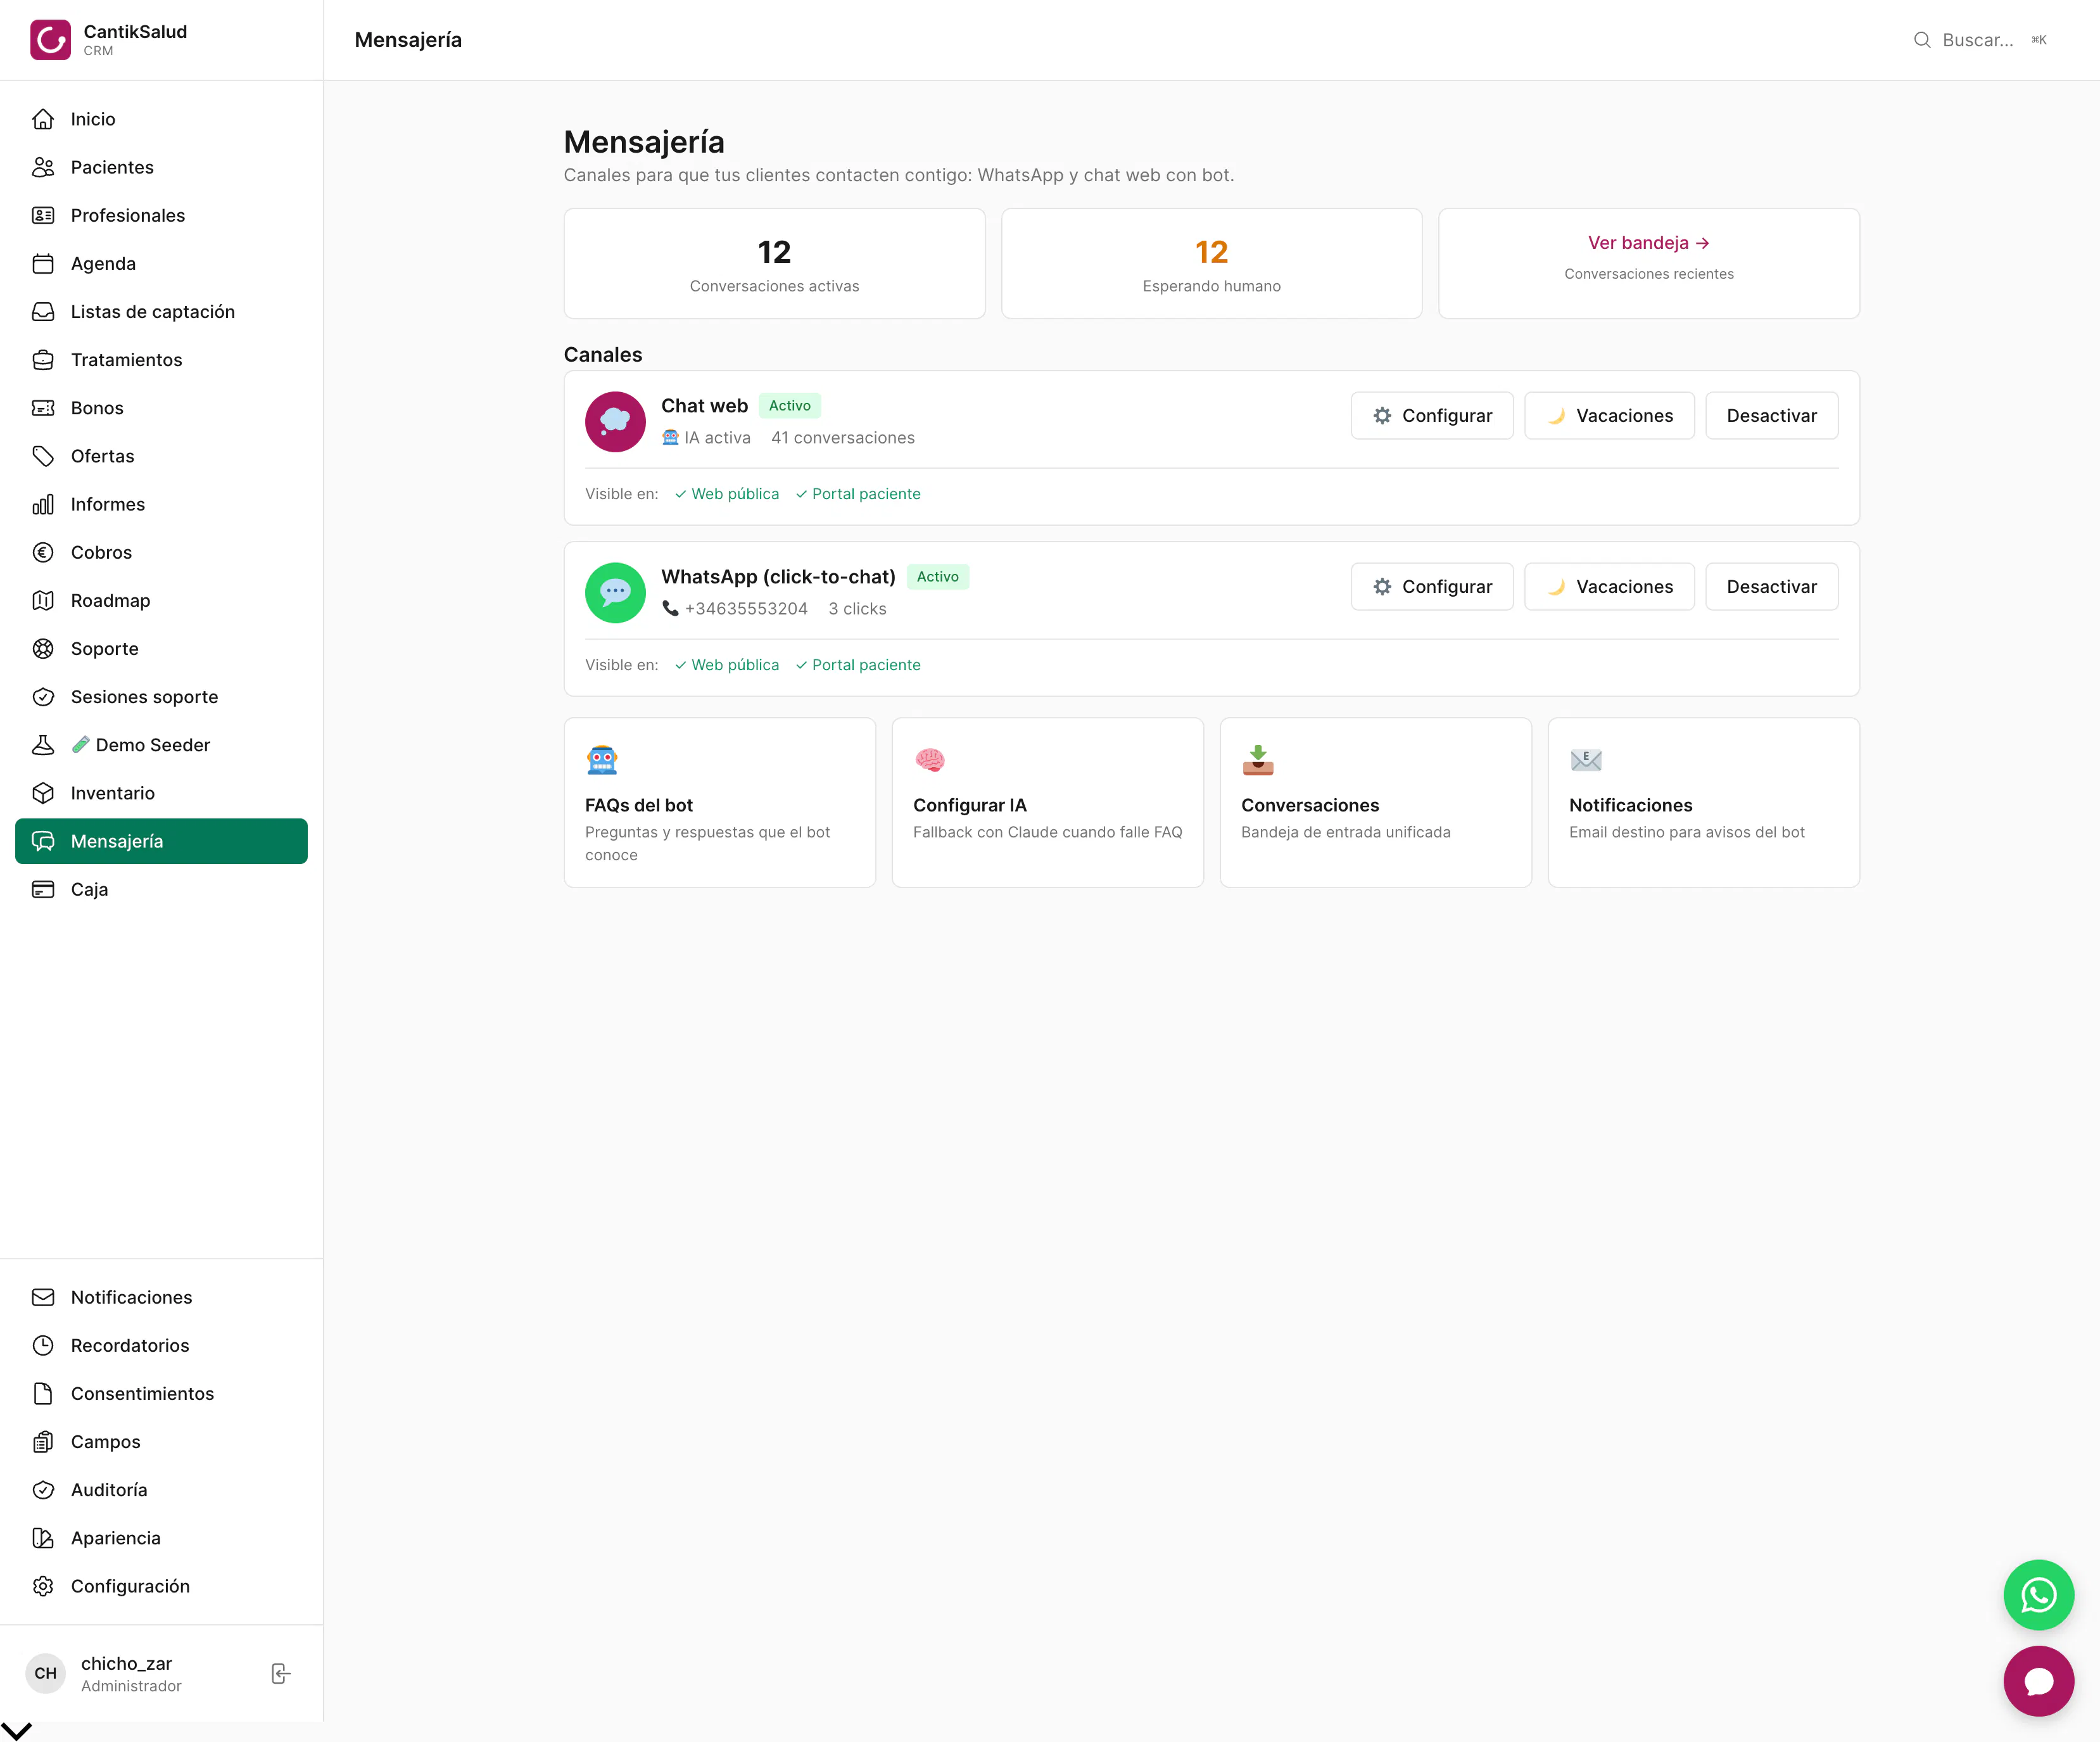Open Apariencia in the sidebar
Screen dimensions: 2100x1742
(161, 1538)
